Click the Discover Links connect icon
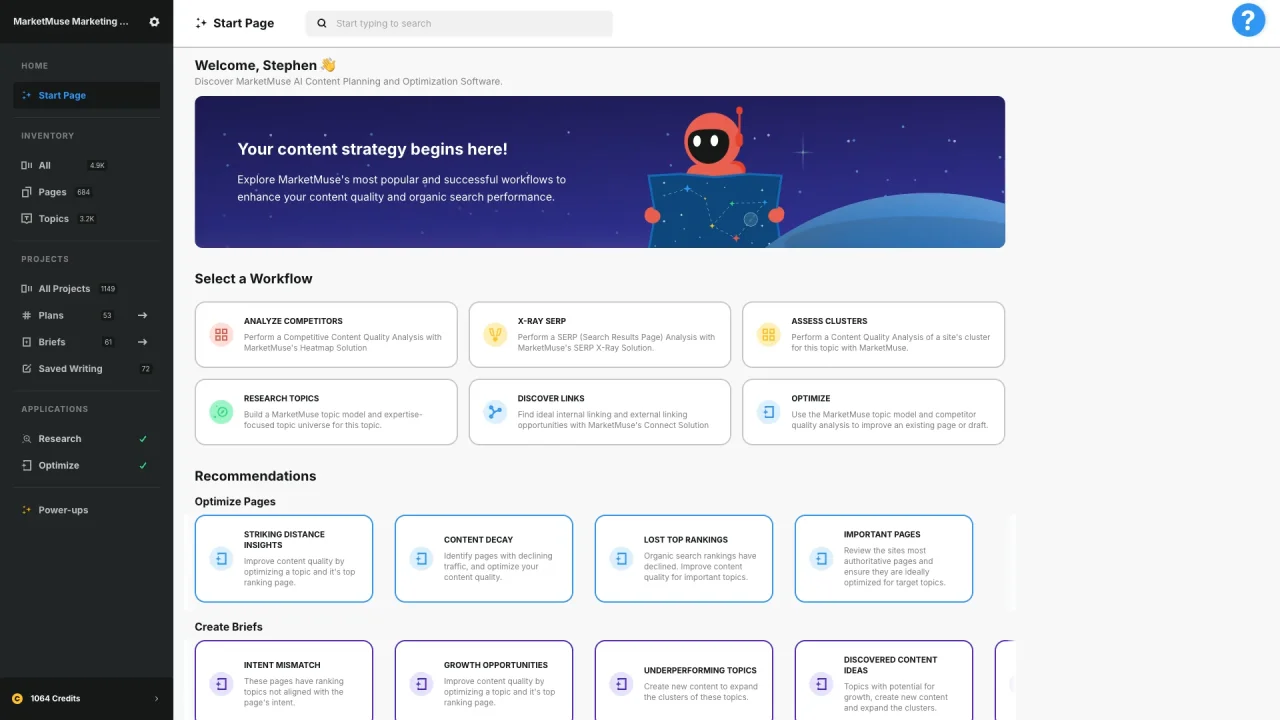 pyautogui.click(x=494, y=411)
